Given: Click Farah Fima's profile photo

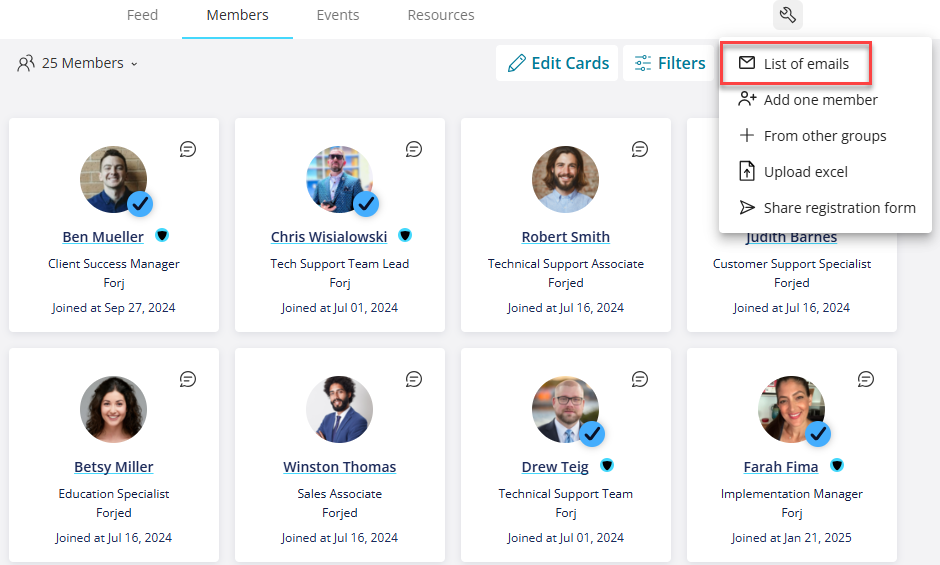Looking at the screenshot, I should tap(791, 409).
